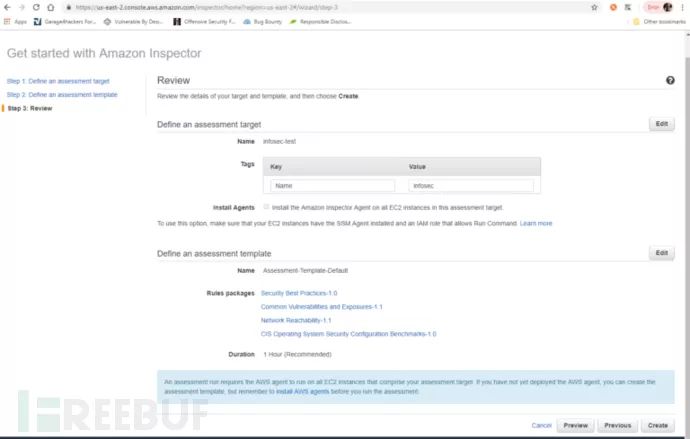Toggle the Install Agents checkbox
This screenshot has width=690, height=439.
(266, 207)
